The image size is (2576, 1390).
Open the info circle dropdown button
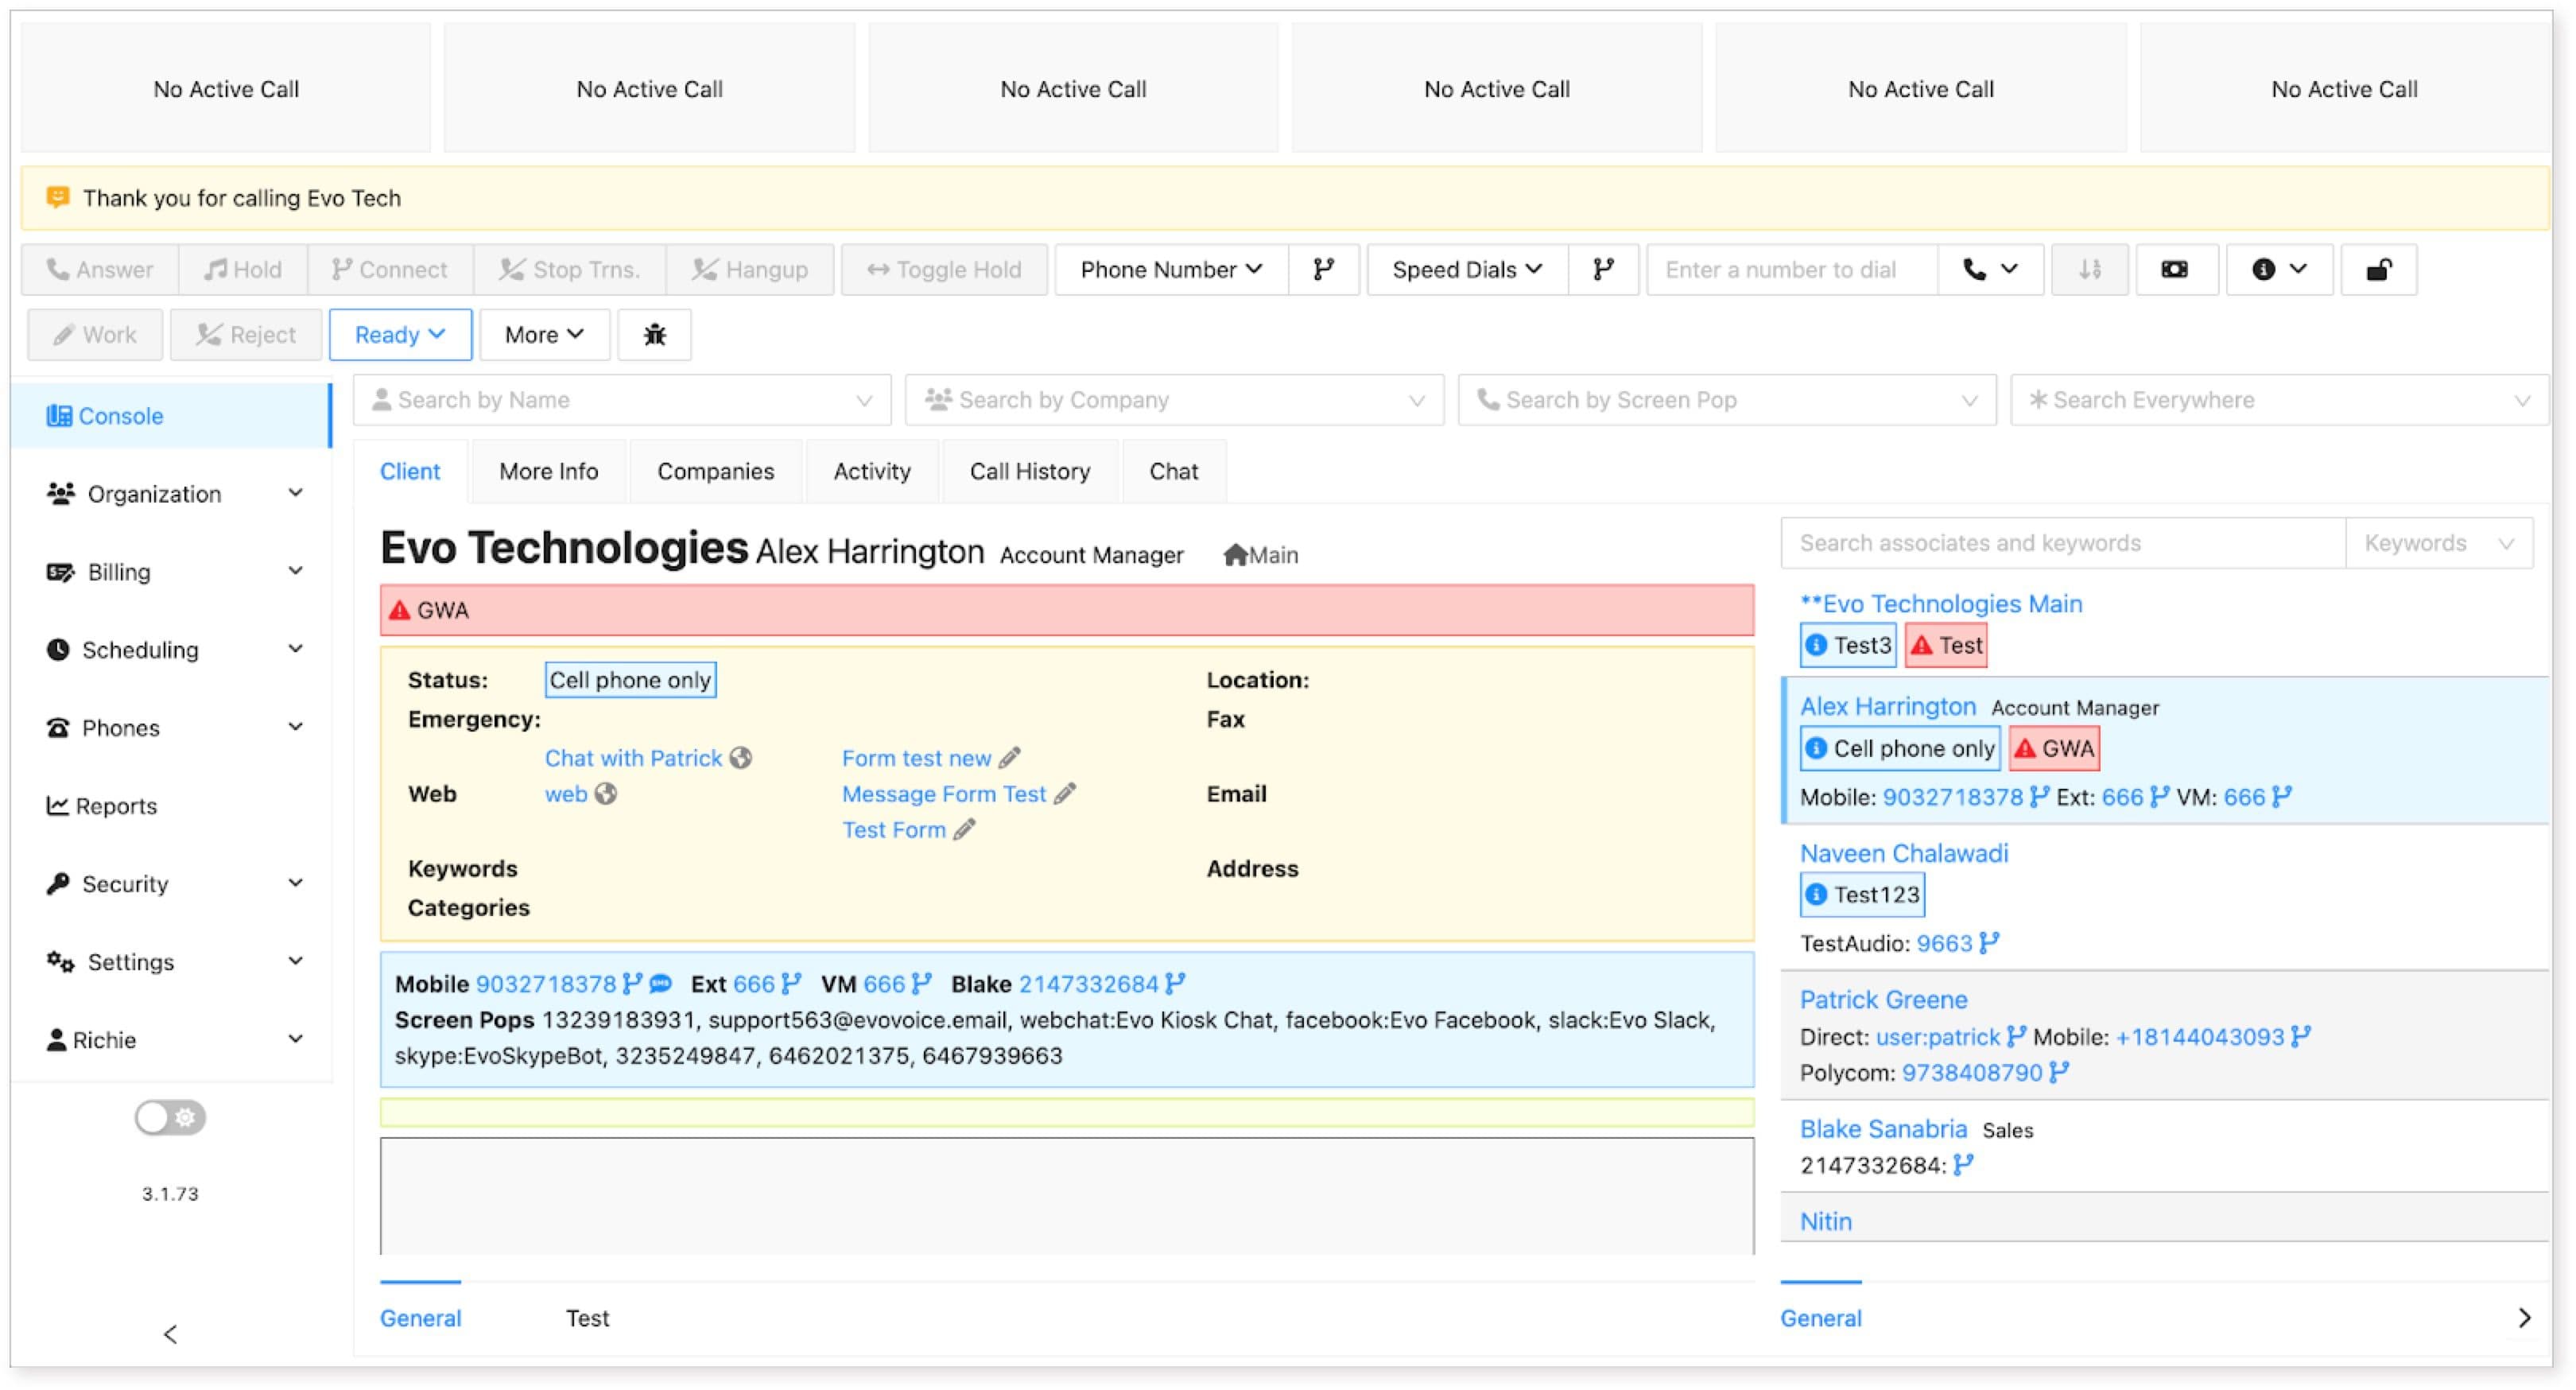(2279, 269)
